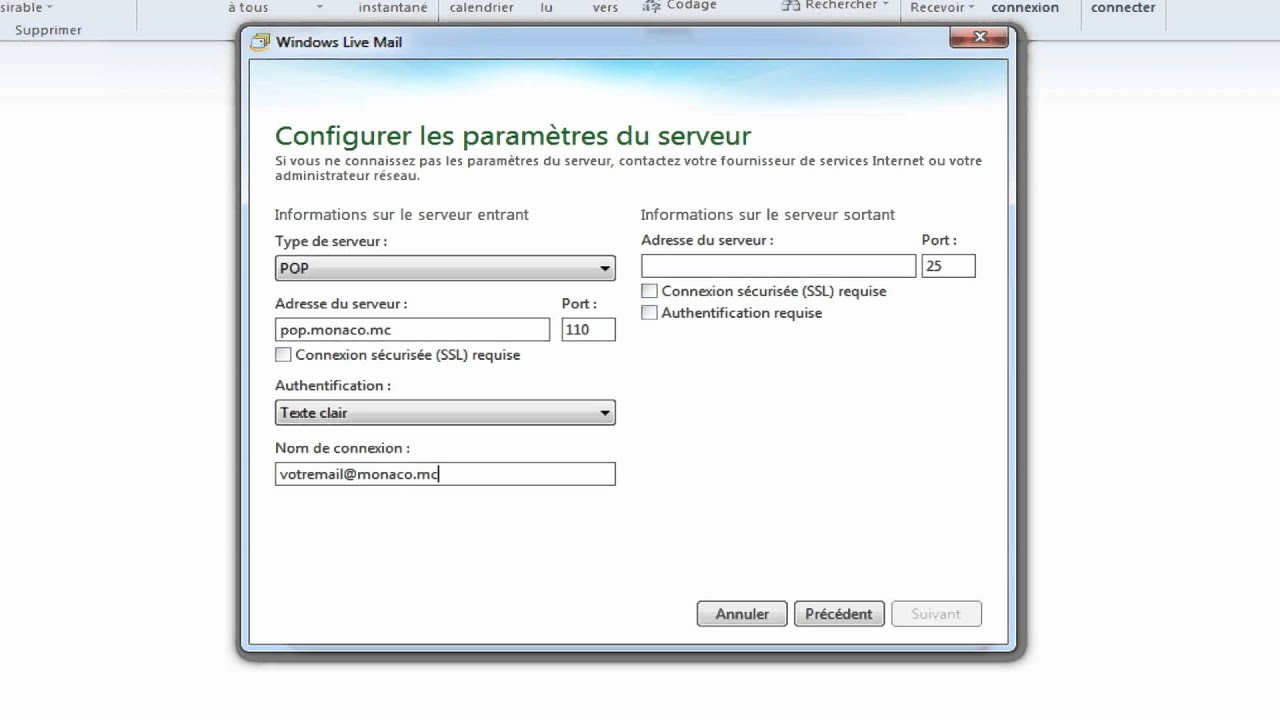
Task: Click the instantané item in background ribbon
Action: [x=393, y=7]
